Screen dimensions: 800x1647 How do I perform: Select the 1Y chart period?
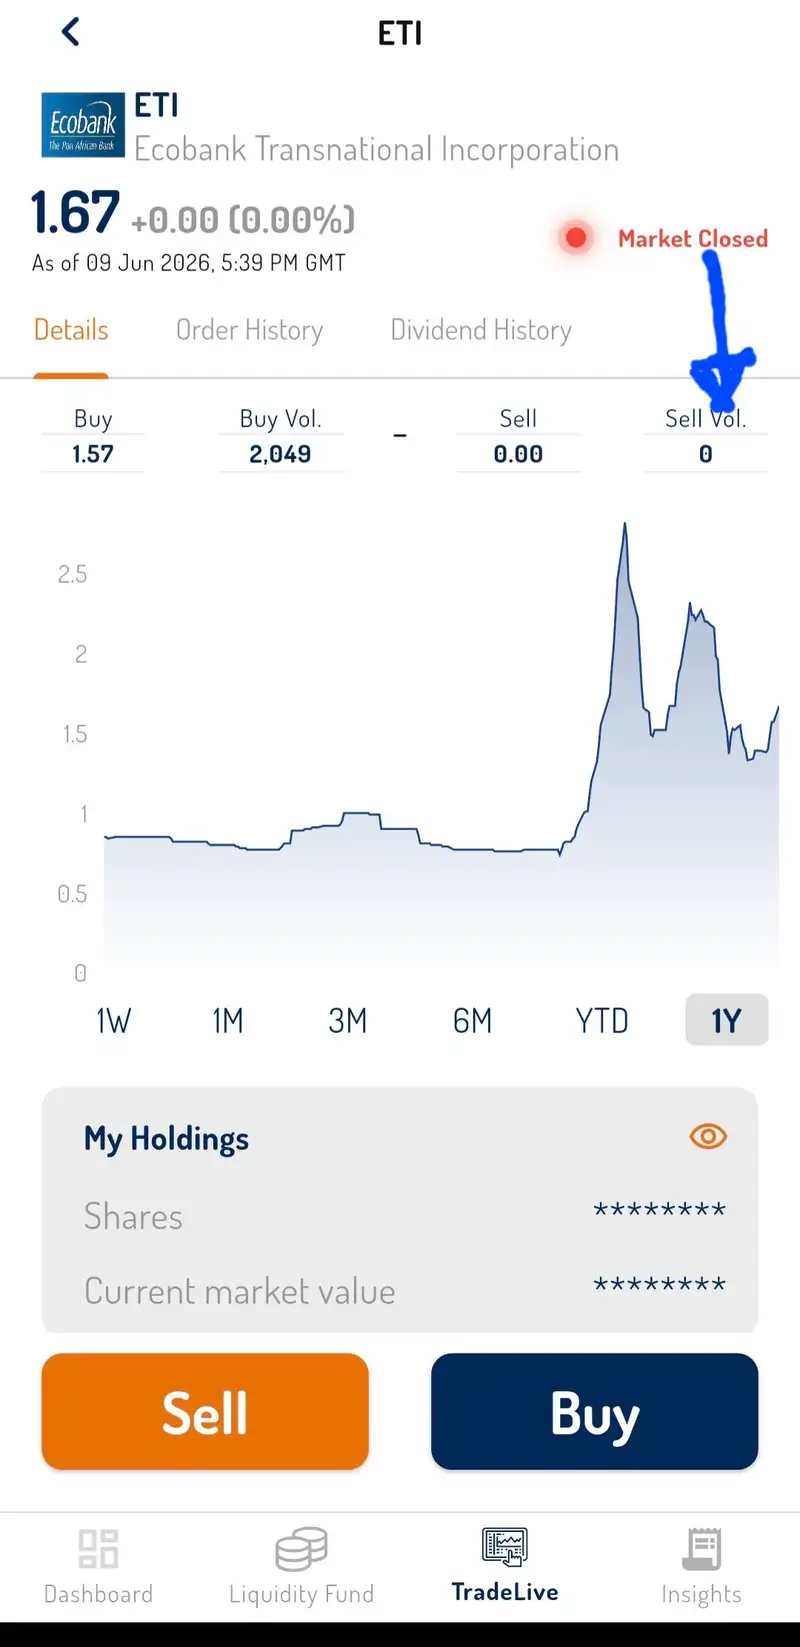[x=727, y=1020]
